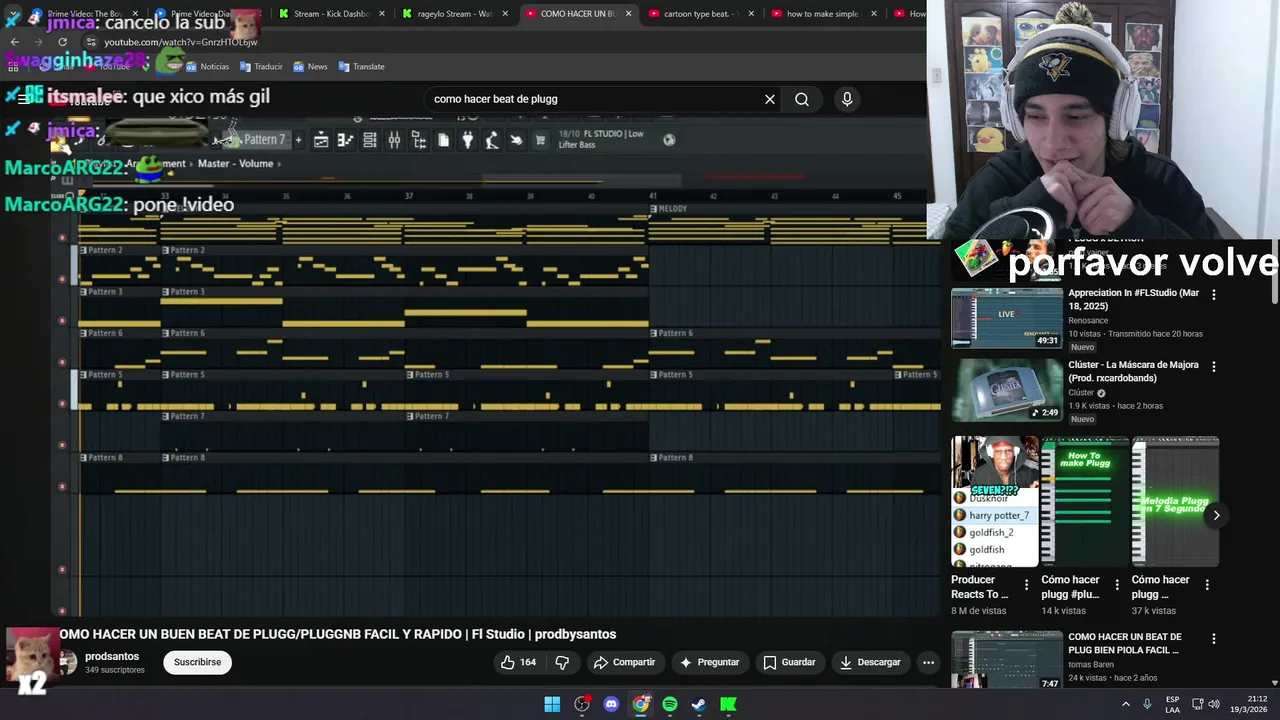Open Clúster La Máscara de Majora thumbnail
Viewport: 1280px width, 720px height.
[1006, 390]
